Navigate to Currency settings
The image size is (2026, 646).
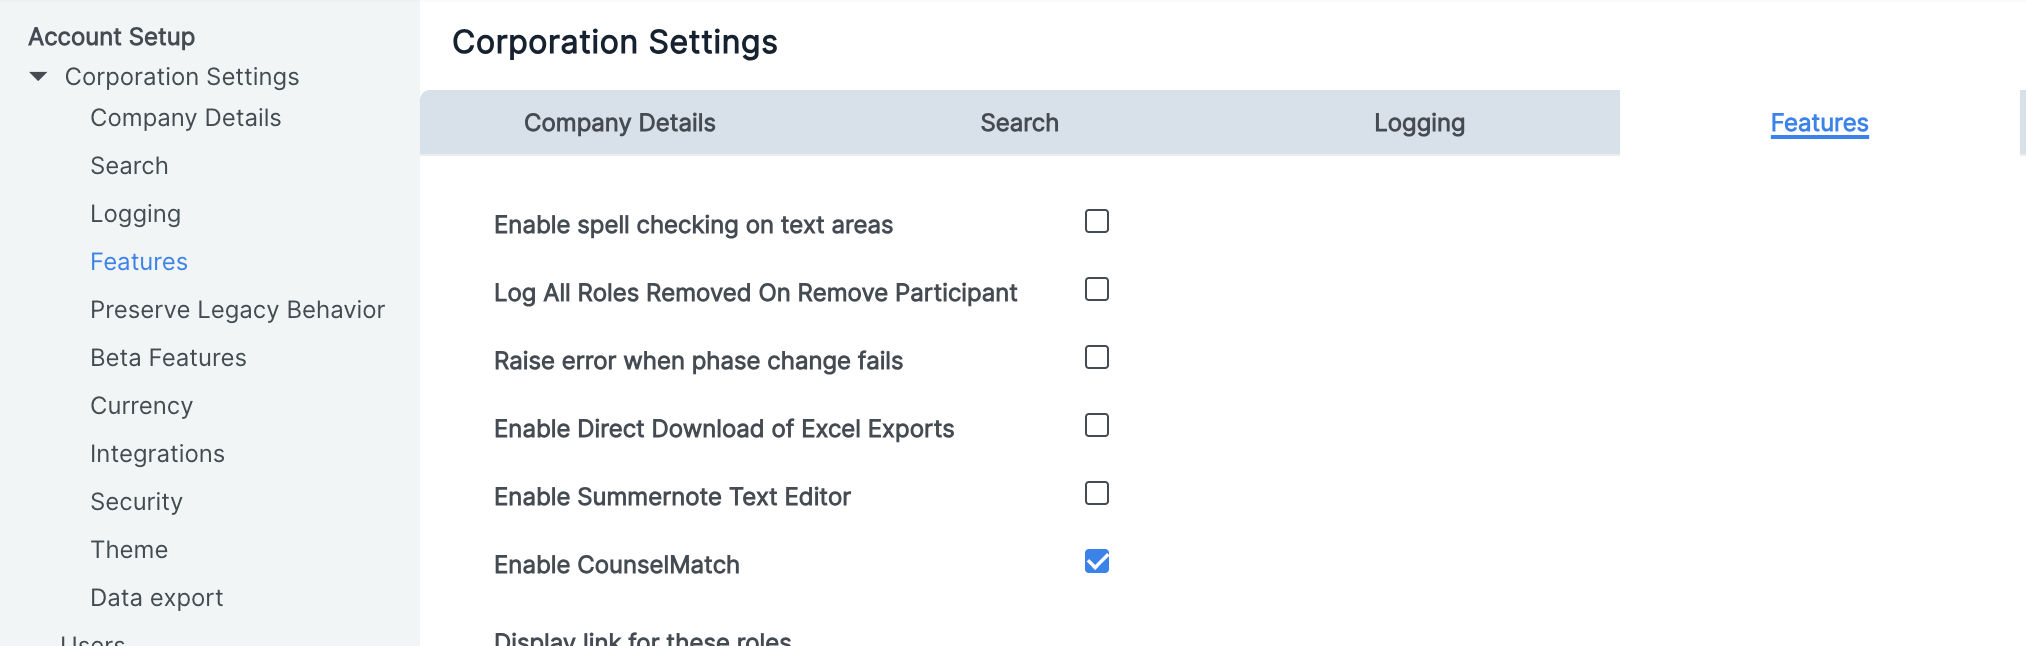[x=141, y=406]
